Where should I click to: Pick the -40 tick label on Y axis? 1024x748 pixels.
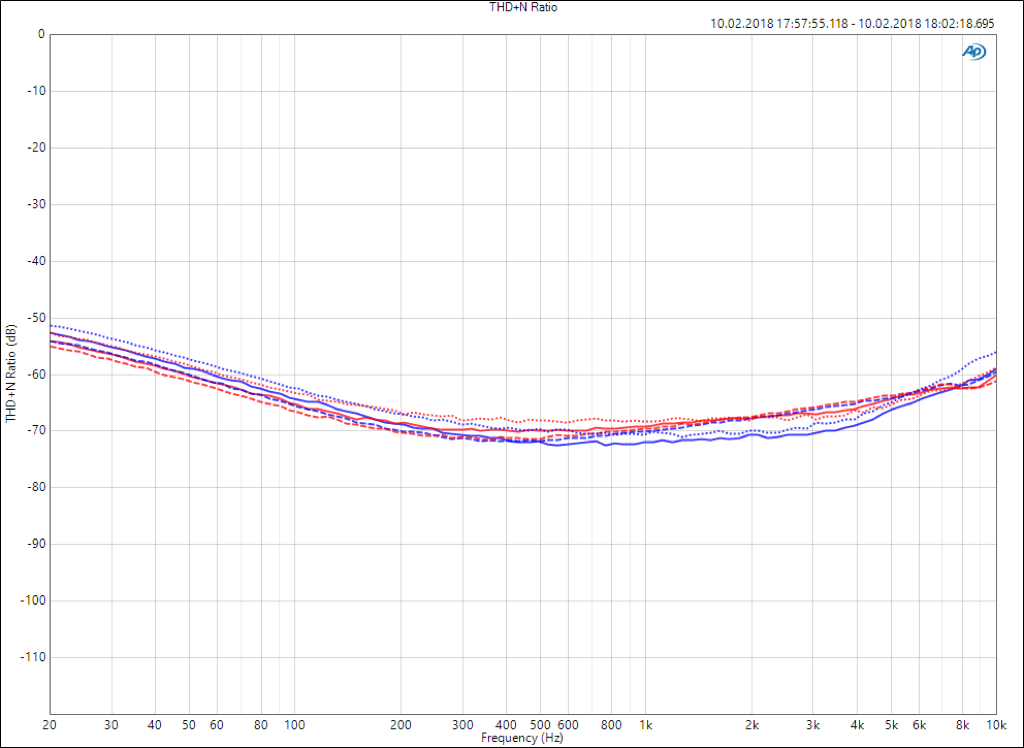coord(34,261)
